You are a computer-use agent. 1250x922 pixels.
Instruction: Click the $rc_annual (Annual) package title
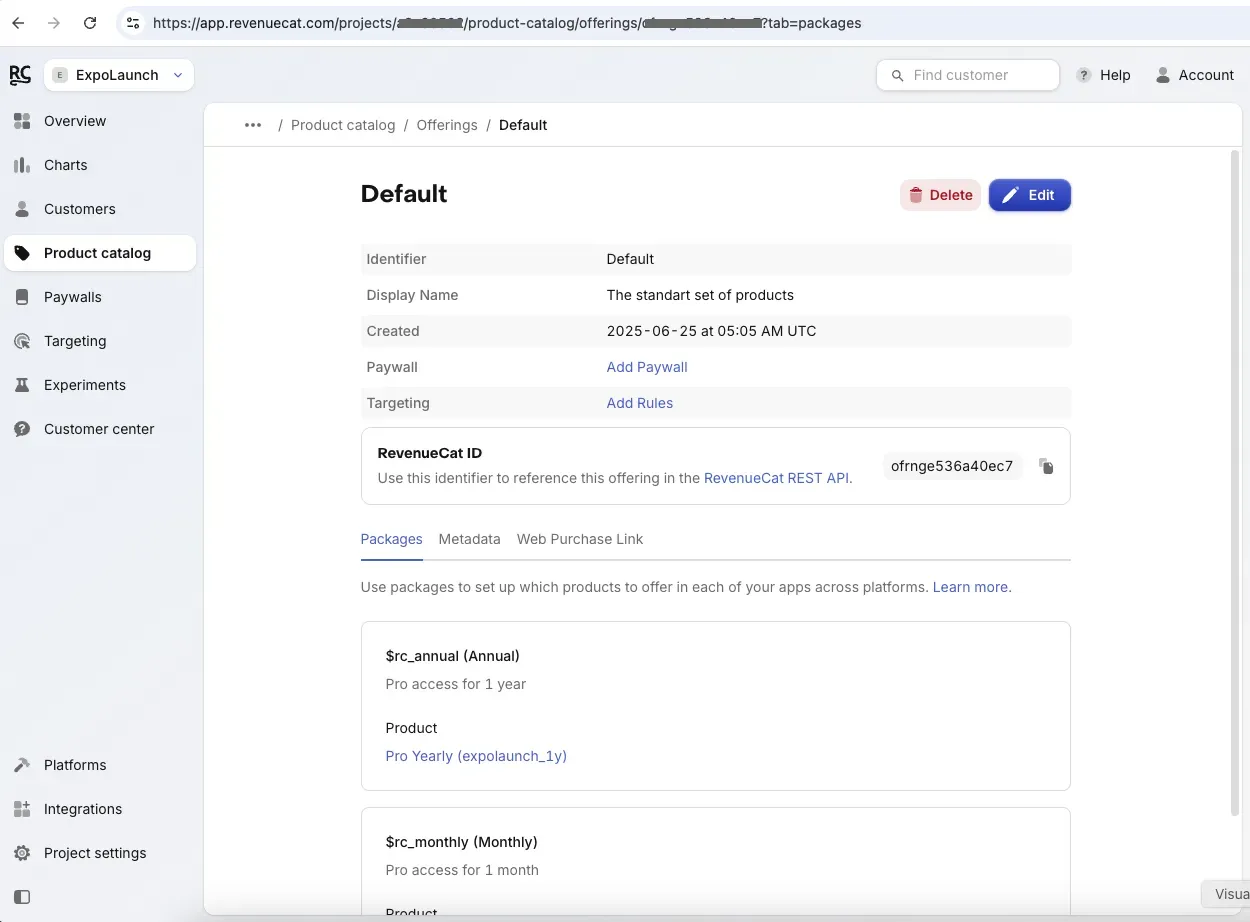[453, 656]
